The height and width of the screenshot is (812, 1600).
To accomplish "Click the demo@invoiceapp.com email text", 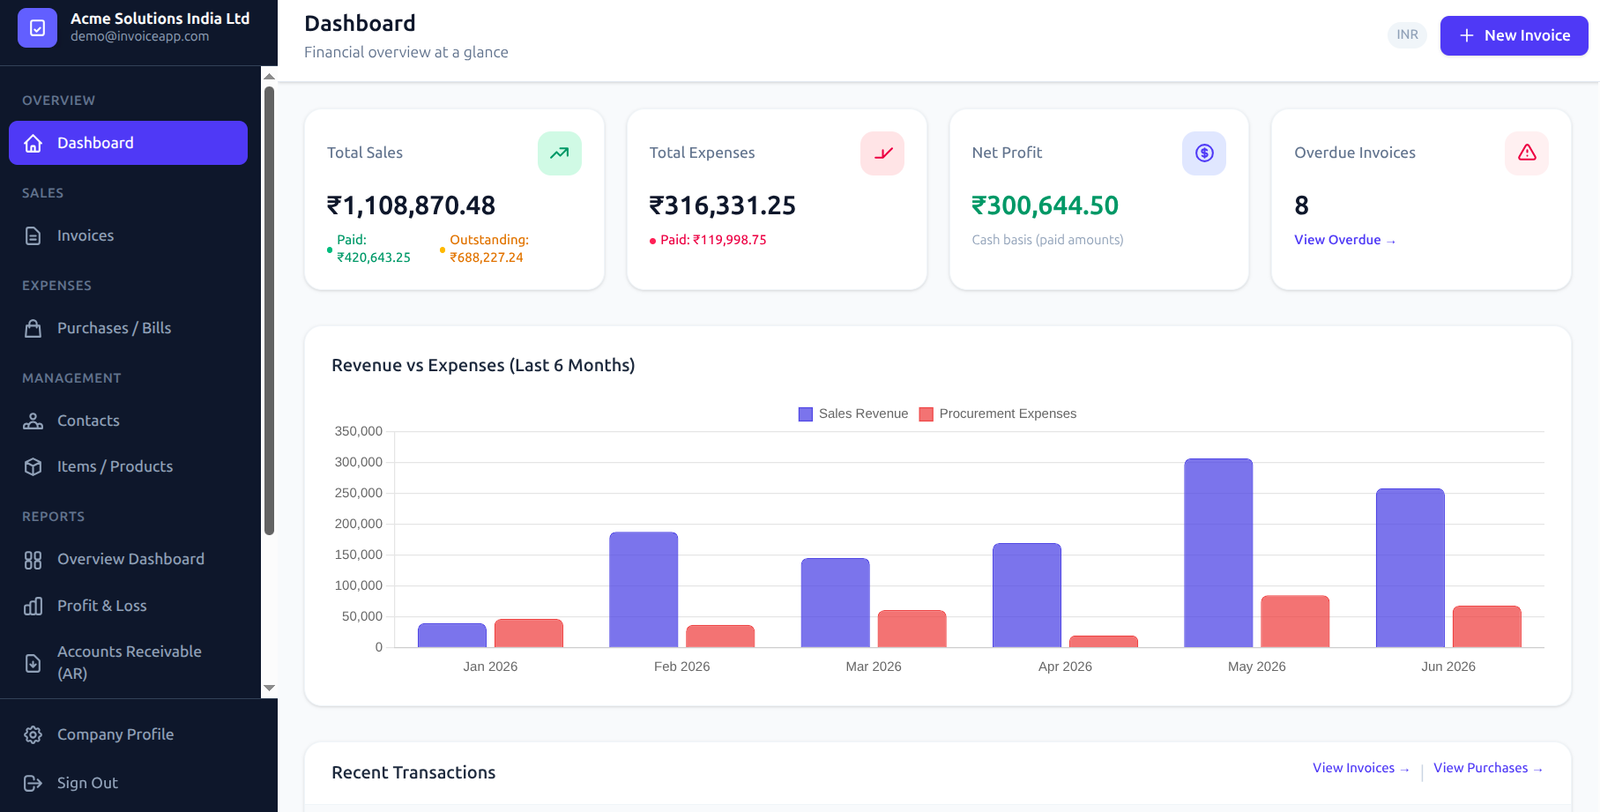I will (140, 37).
